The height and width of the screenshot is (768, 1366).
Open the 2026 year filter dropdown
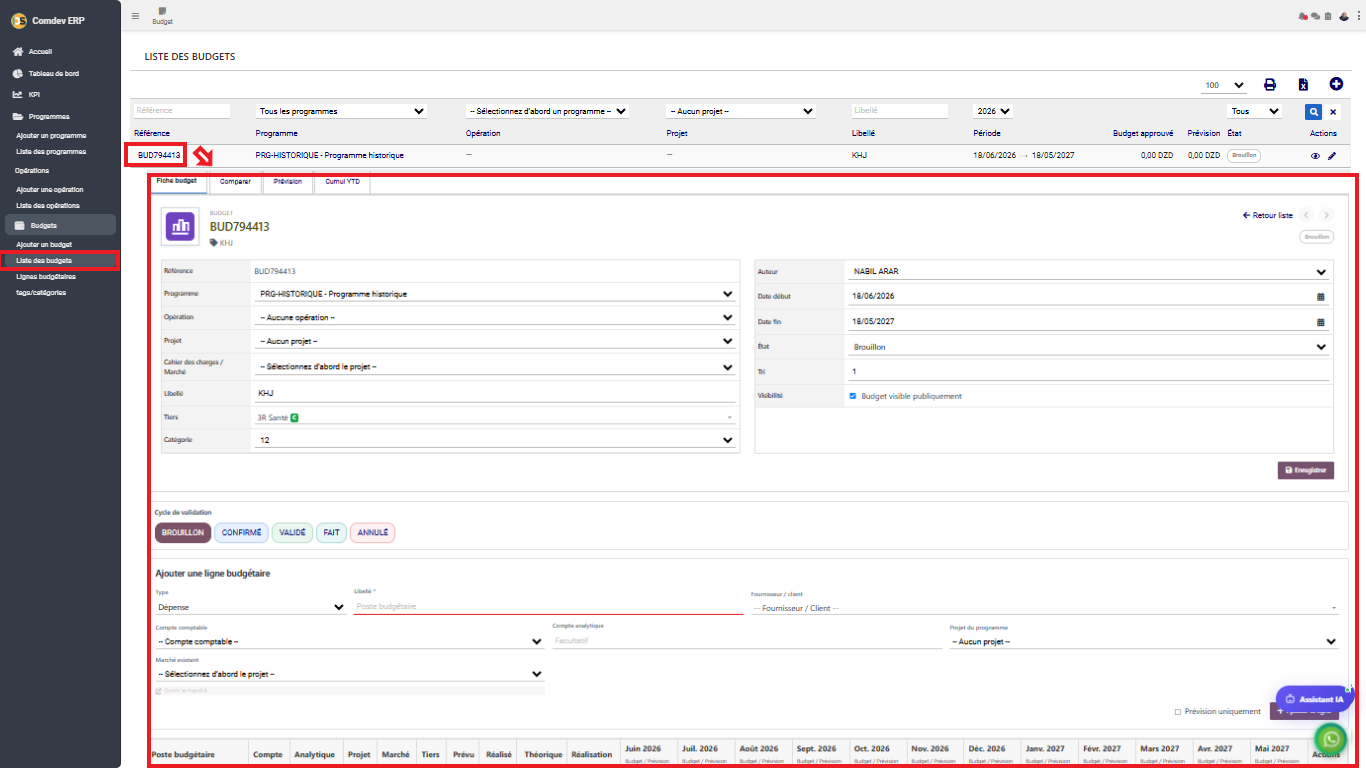tap(992, 111)
